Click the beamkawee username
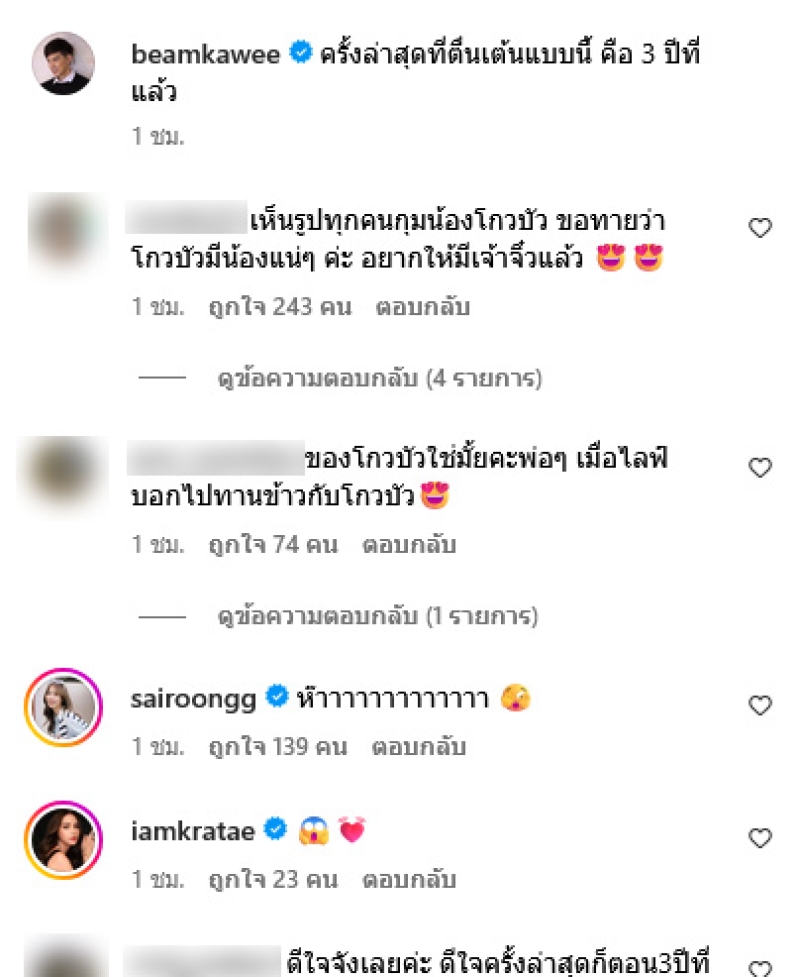800x977 pixels. (207, 54)
